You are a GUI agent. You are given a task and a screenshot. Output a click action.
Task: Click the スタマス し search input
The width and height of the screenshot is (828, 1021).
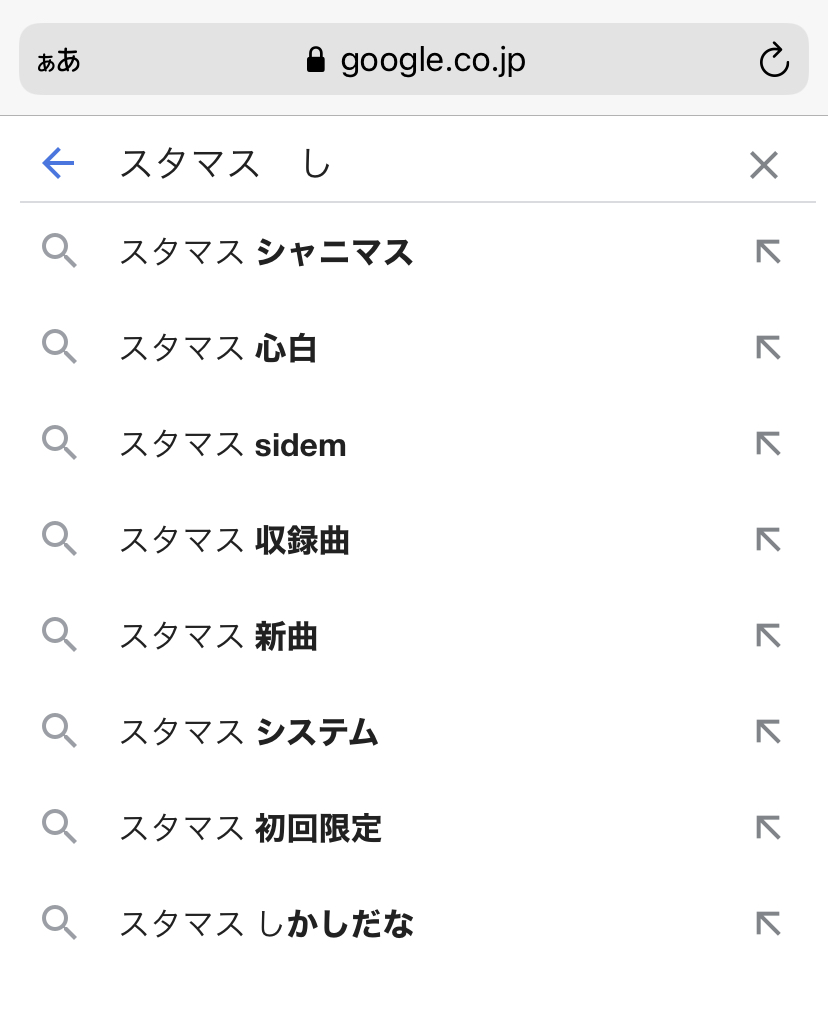(420, 165)
